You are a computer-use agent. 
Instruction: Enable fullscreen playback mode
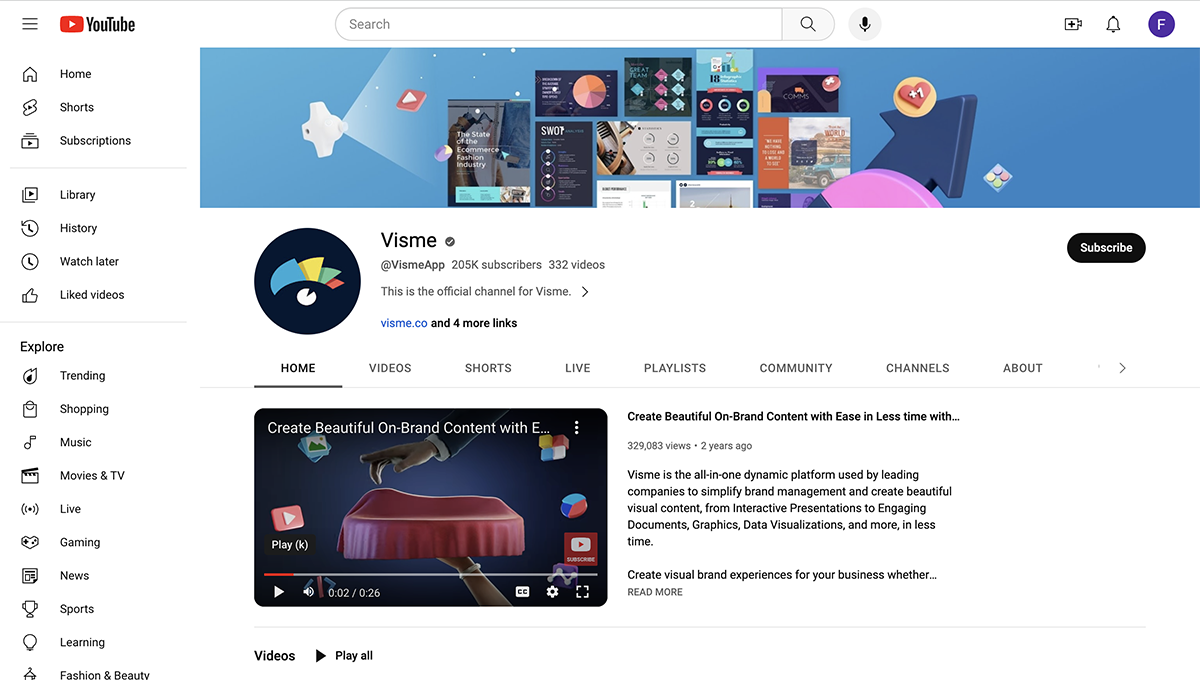click(x=583, y=591)
